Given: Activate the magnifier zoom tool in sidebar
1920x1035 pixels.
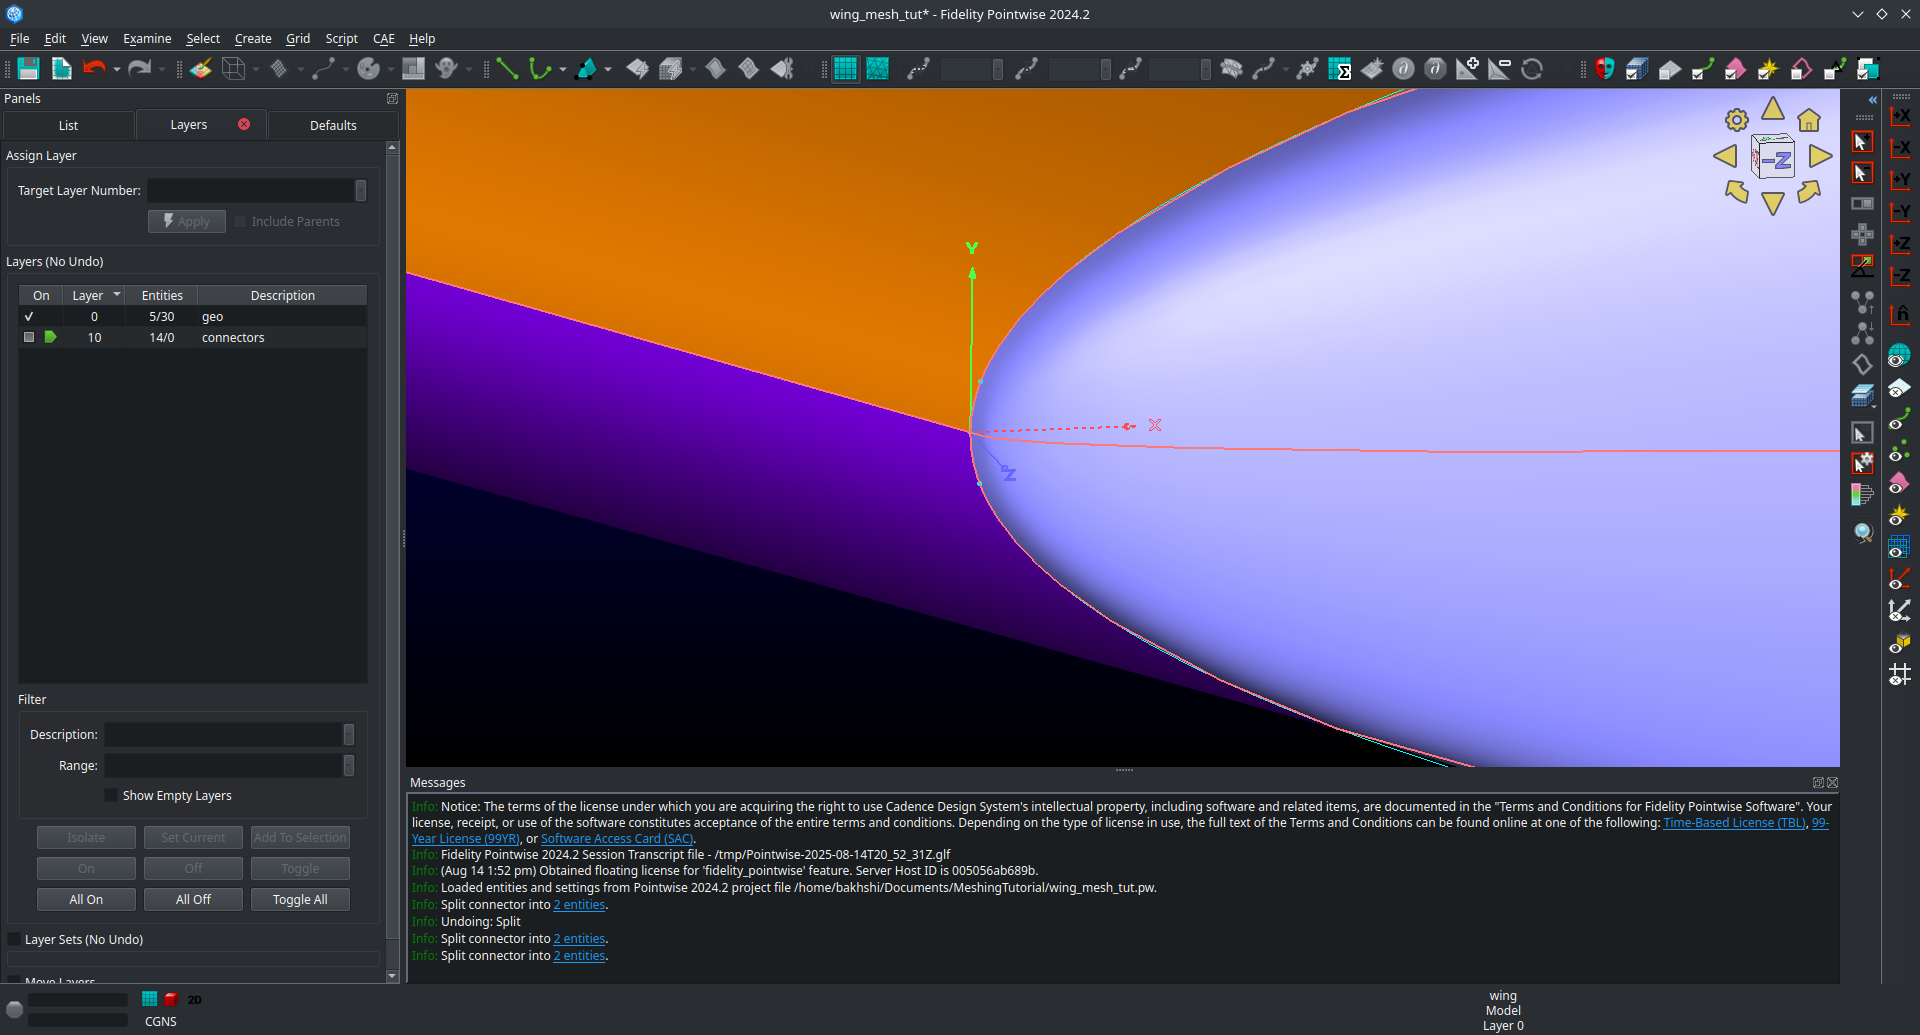Looking at the screenshot, I should 1862,532.
